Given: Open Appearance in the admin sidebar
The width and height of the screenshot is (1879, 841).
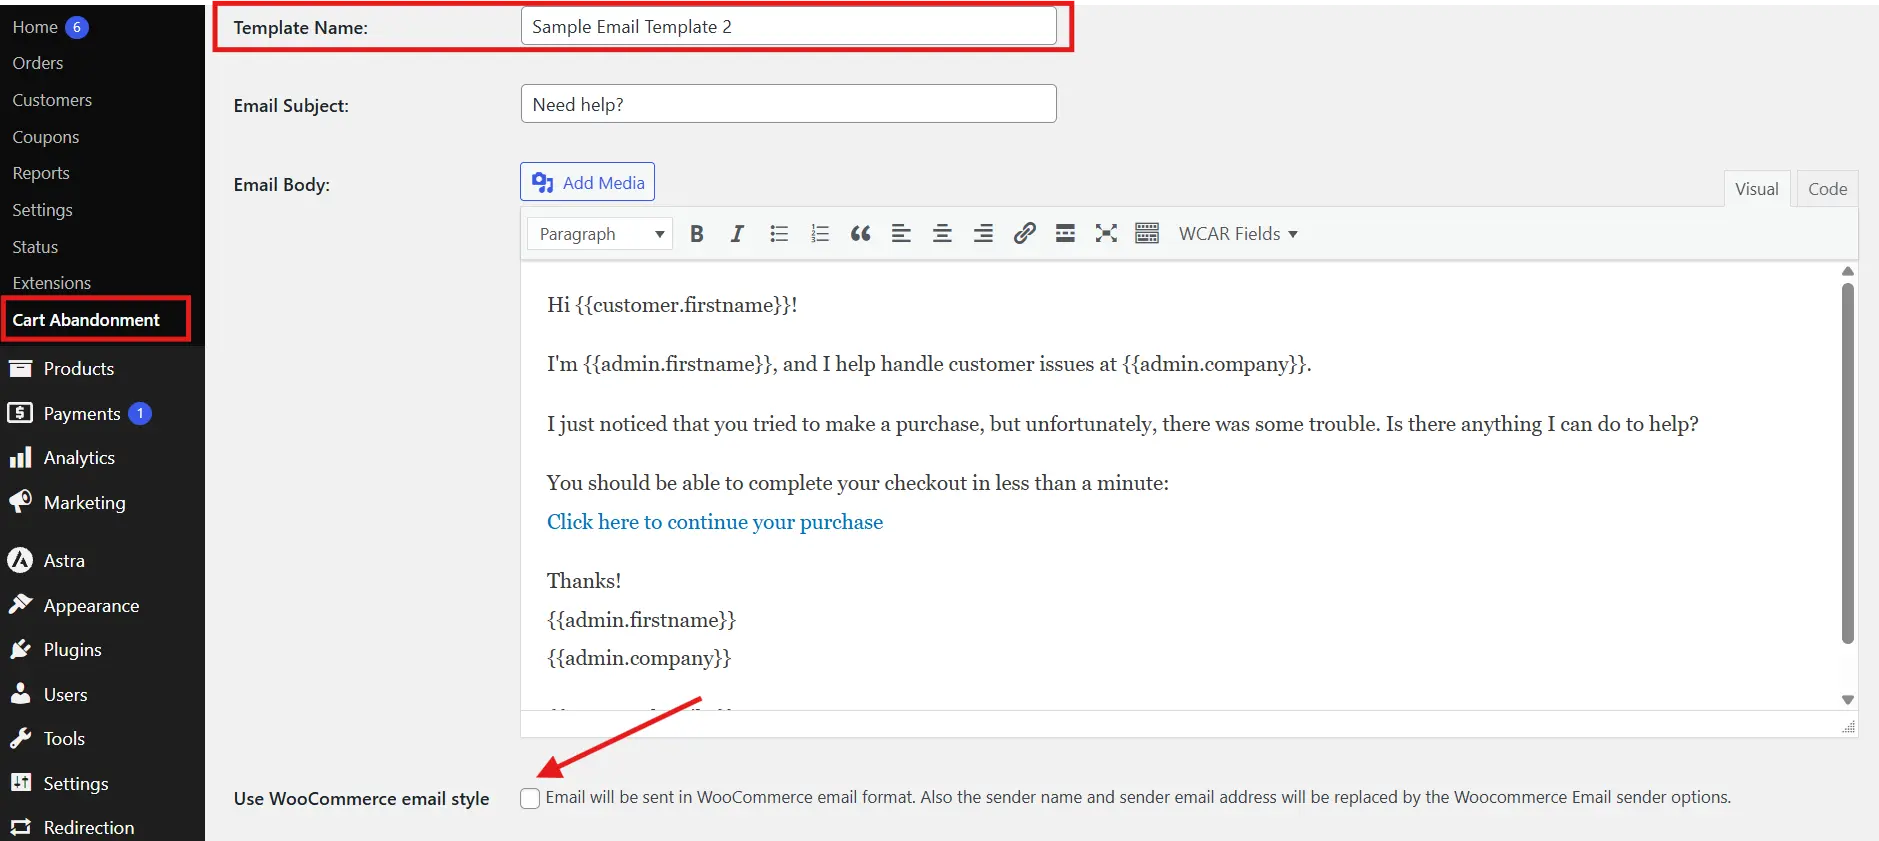Looking at the screenshot, I should tap(91, 606).
